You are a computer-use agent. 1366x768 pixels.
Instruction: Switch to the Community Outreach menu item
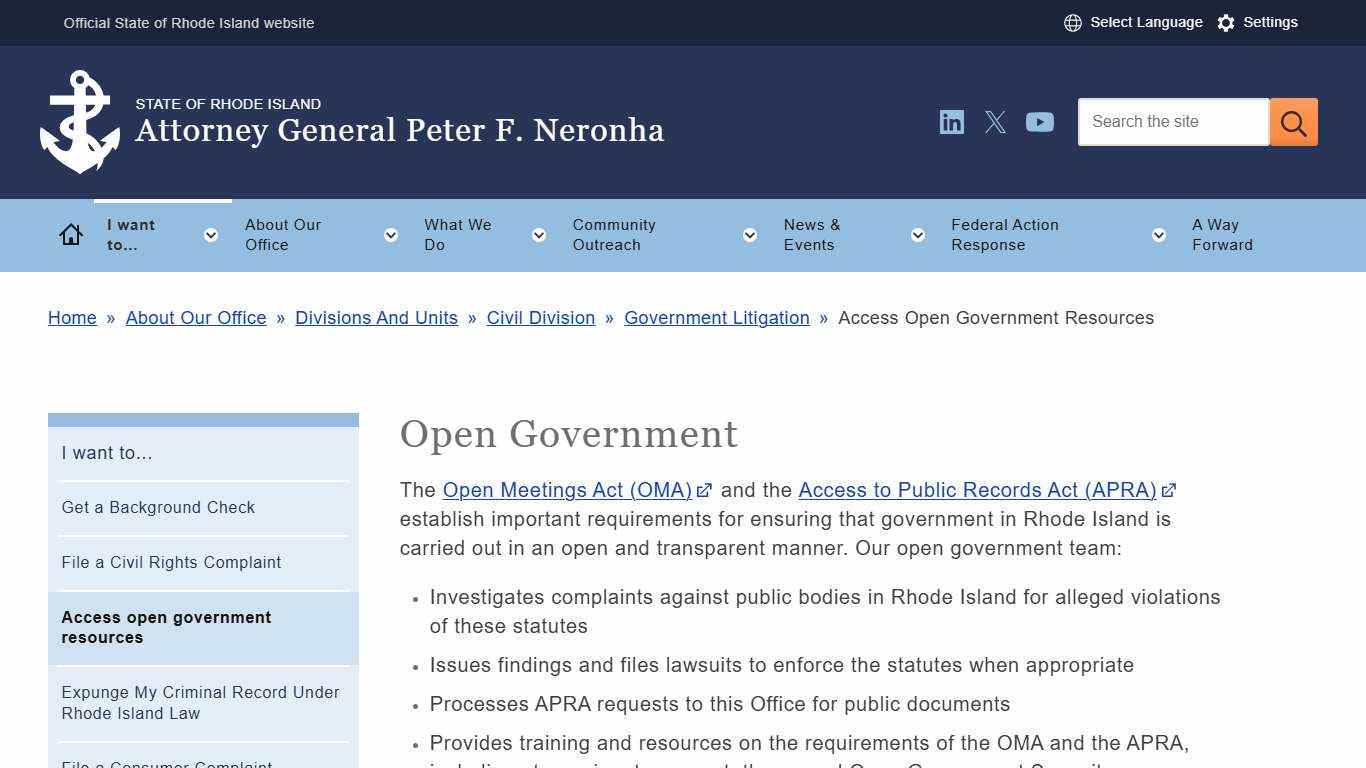coord(614,235)
